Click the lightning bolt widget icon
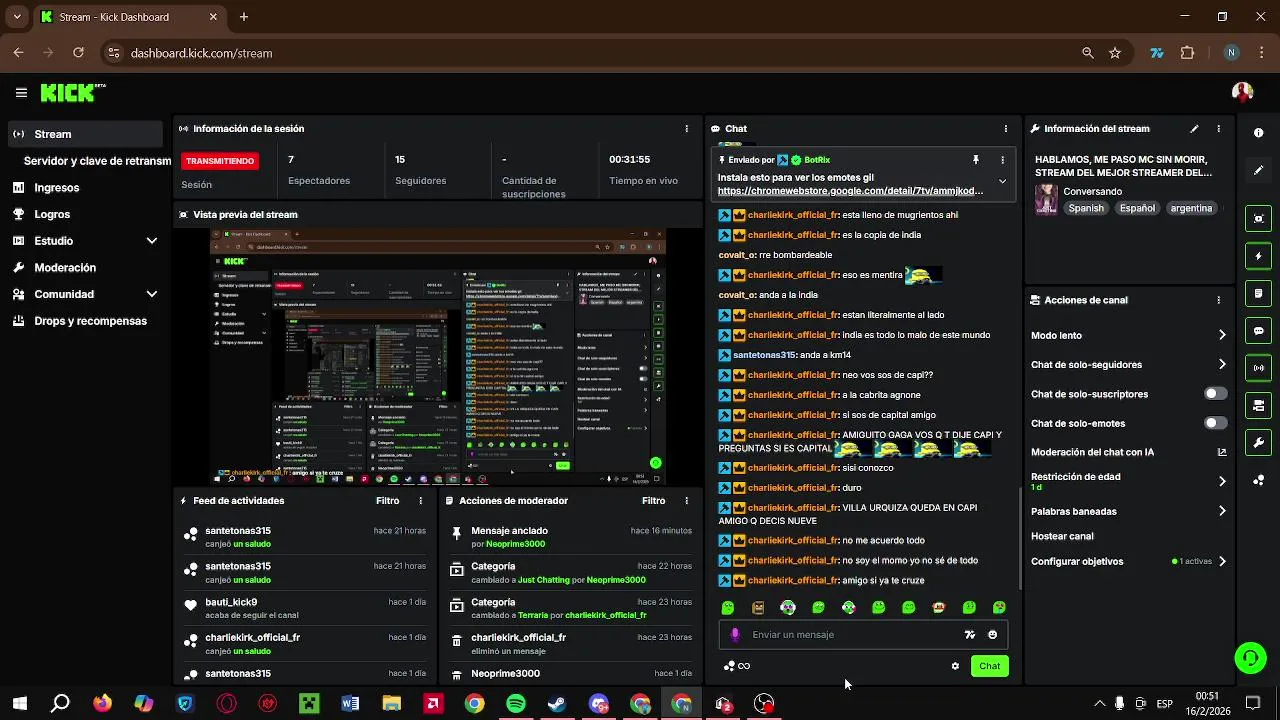Screen dimensions: 1280x720 pyautogui.click(x=1258, y=256)
